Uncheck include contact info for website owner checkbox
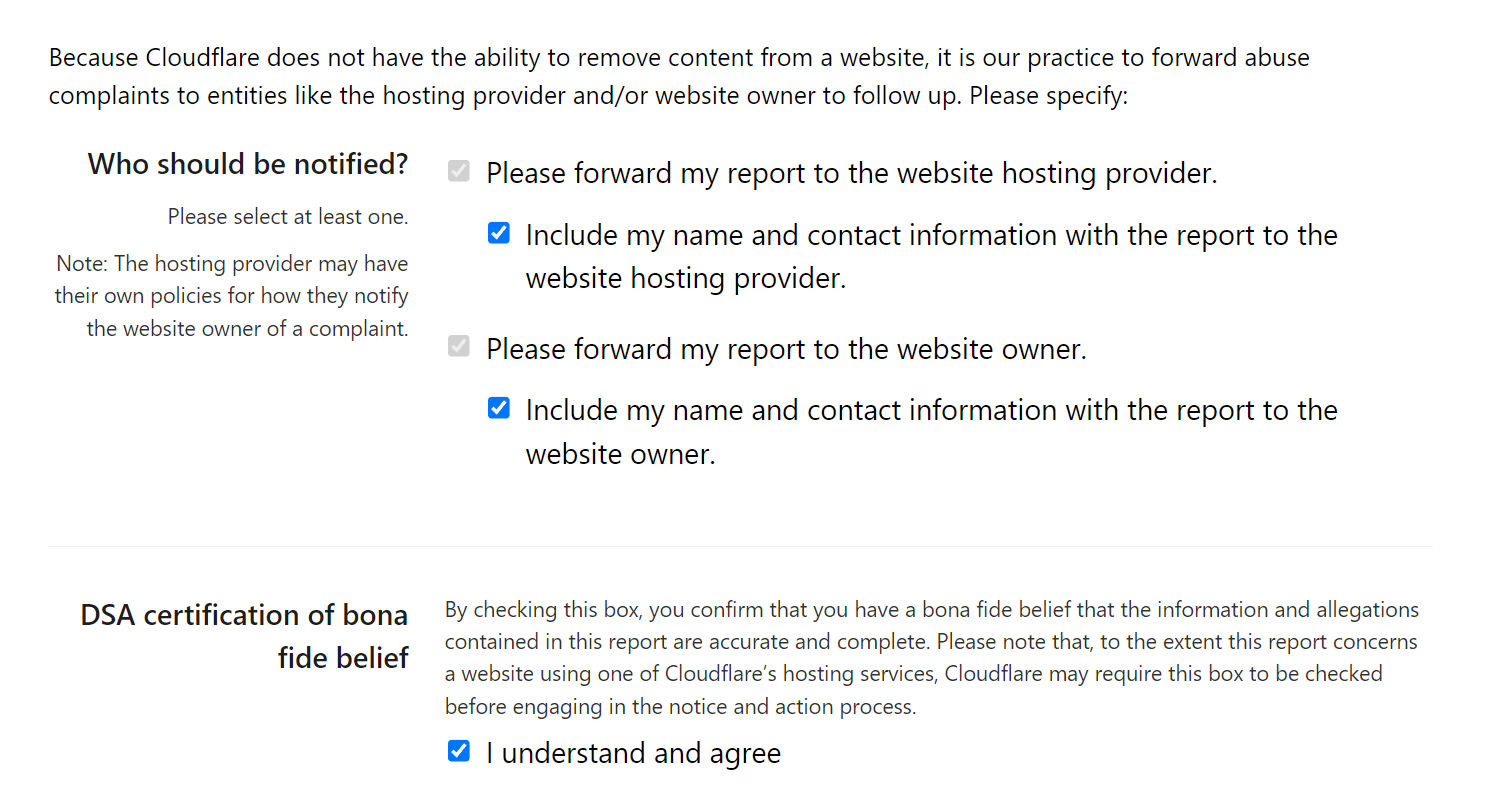 [x=498, y=409]
